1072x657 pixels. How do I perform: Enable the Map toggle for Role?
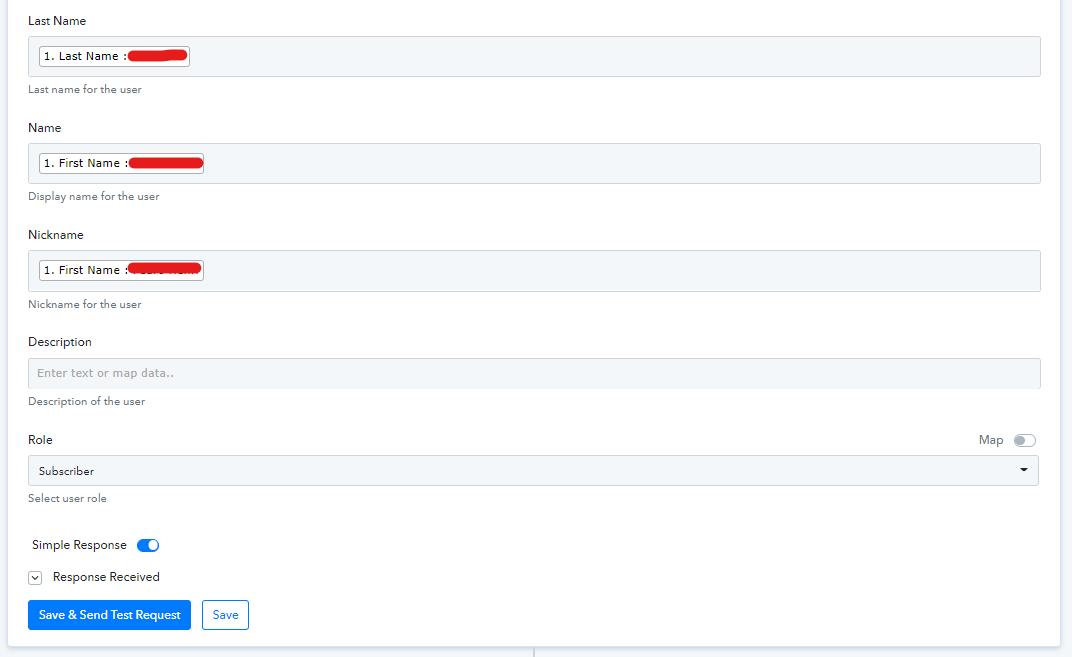(x=1025, y=440)
